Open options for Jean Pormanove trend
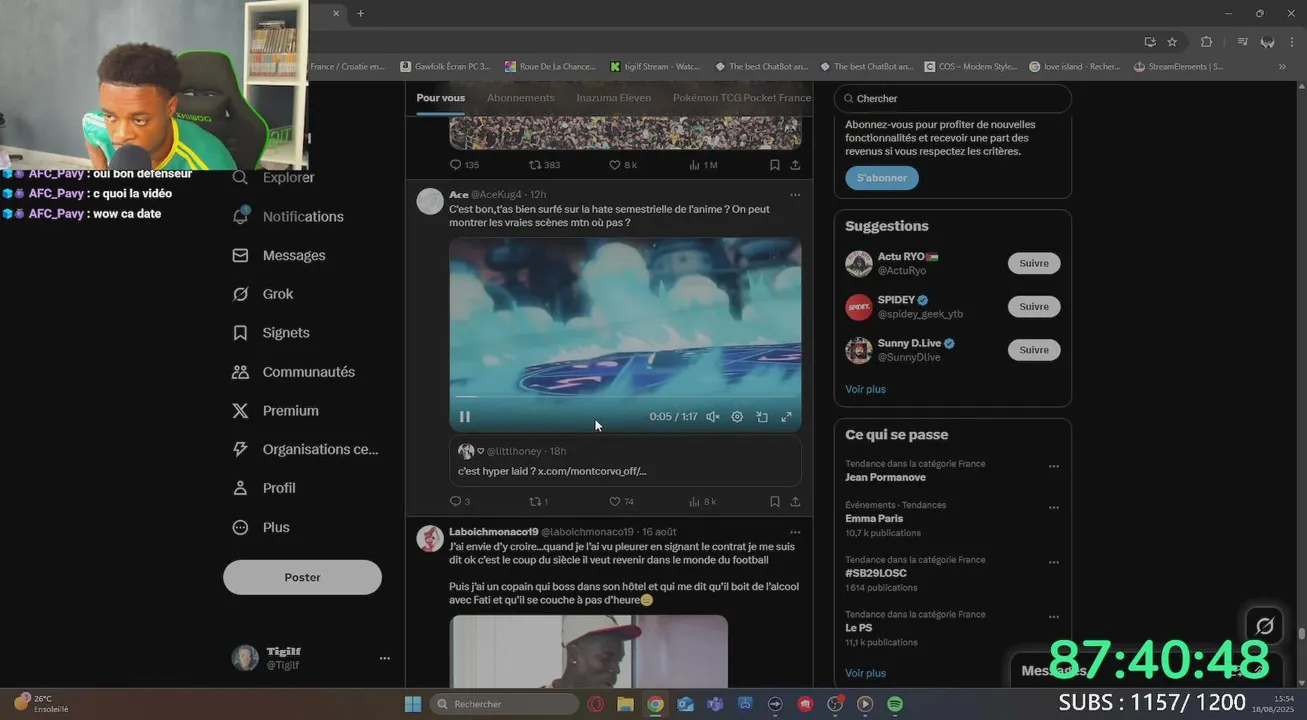Image resolution: width=1307 pixels, height=720 pixels. pos(1053,467)
